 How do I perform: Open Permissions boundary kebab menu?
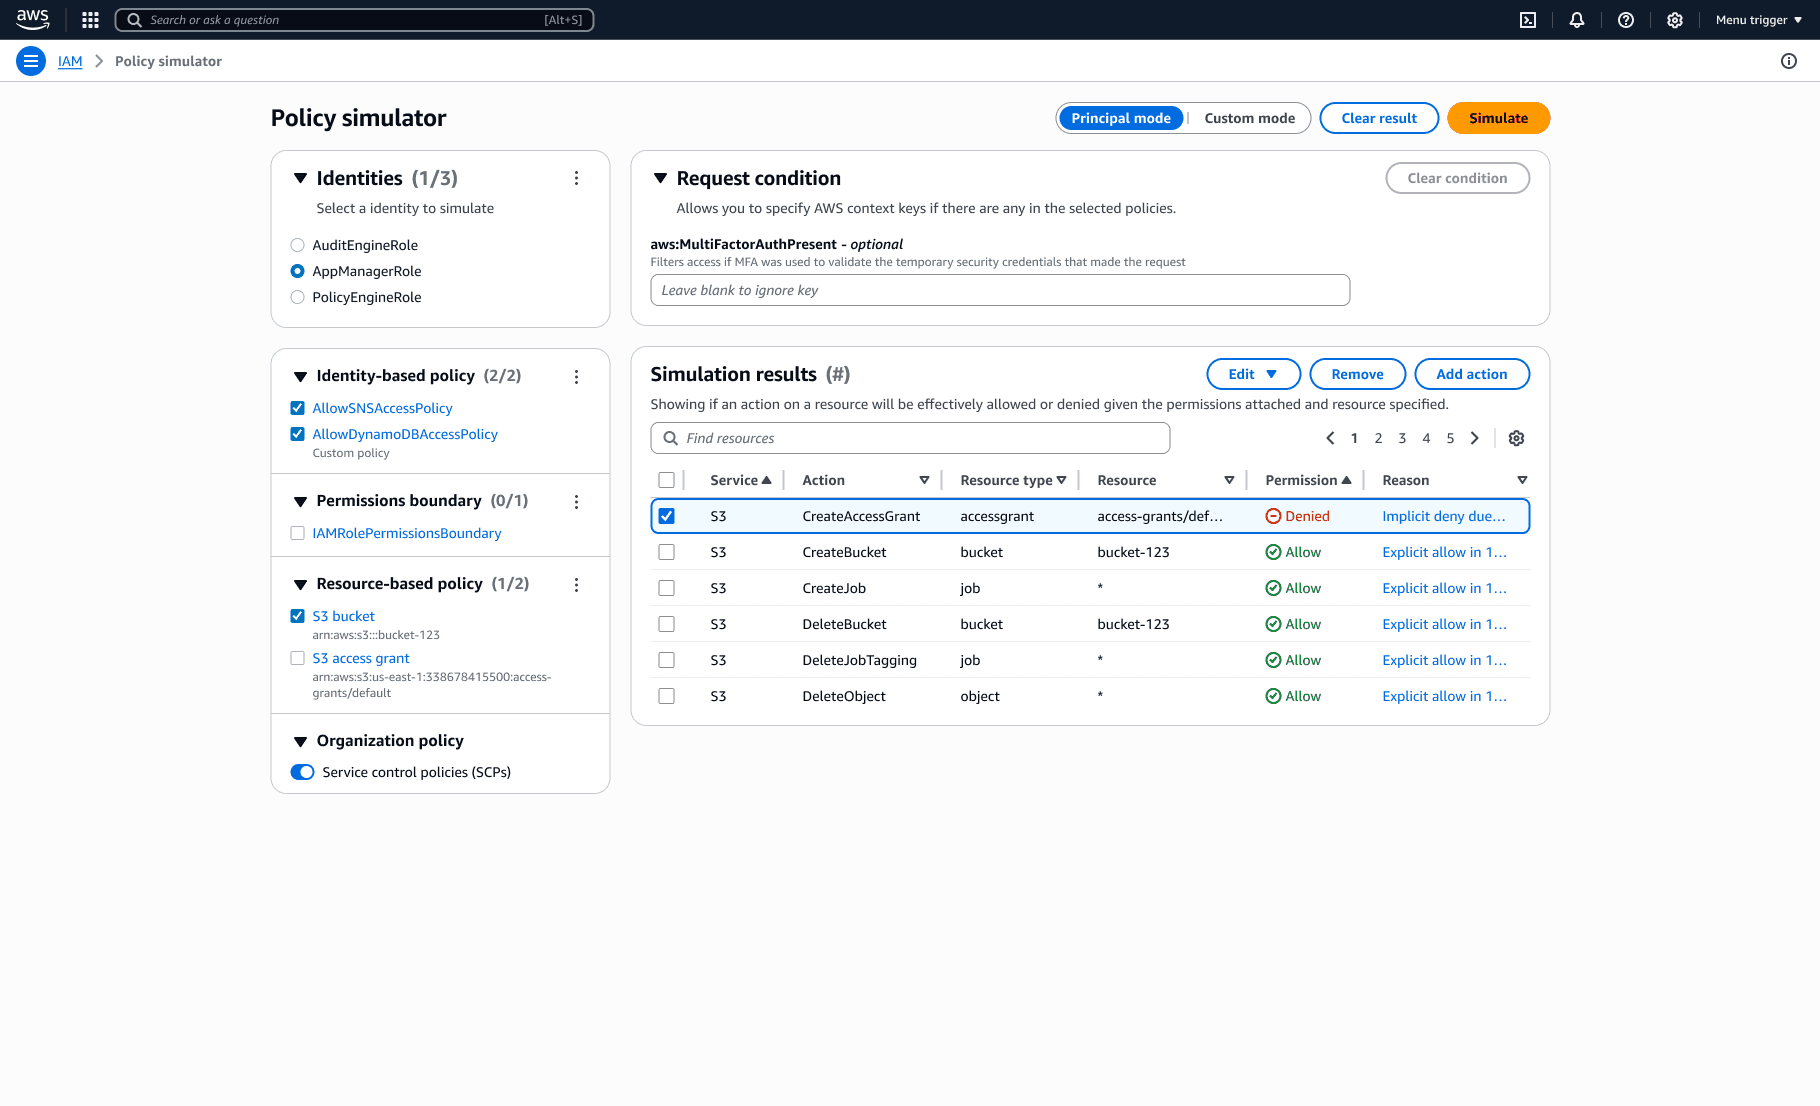pos(576,502)
